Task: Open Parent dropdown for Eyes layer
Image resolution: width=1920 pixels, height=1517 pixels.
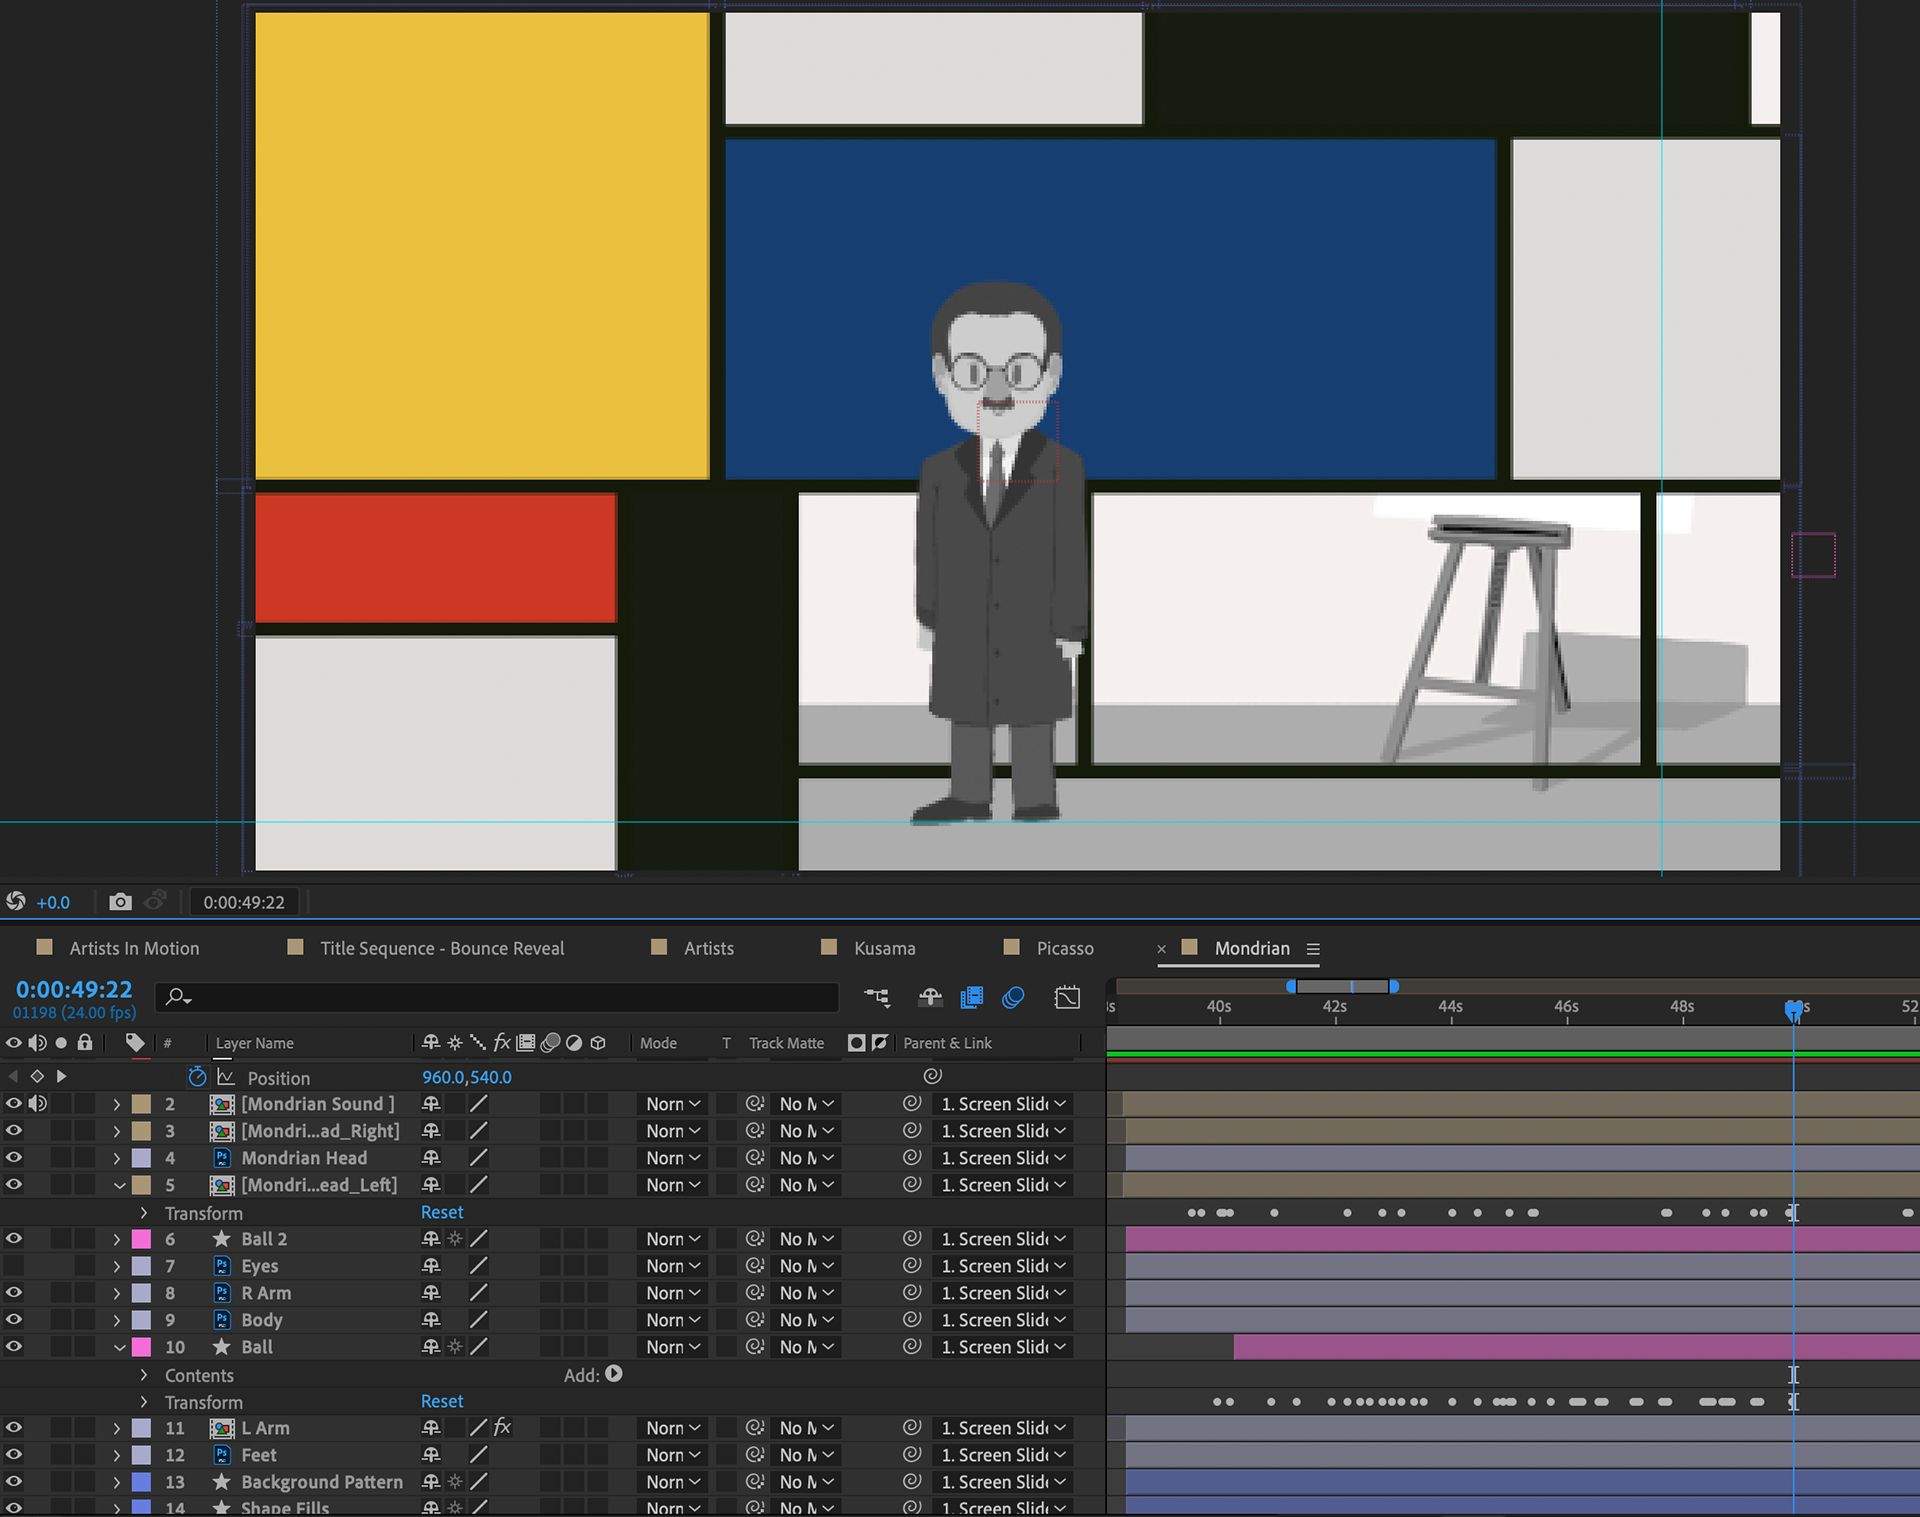Action: pos(1004,1266)
